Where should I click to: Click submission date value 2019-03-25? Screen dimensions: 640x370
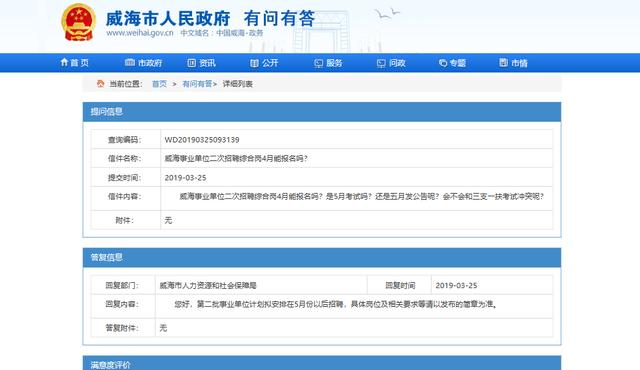tap(185, 178)
